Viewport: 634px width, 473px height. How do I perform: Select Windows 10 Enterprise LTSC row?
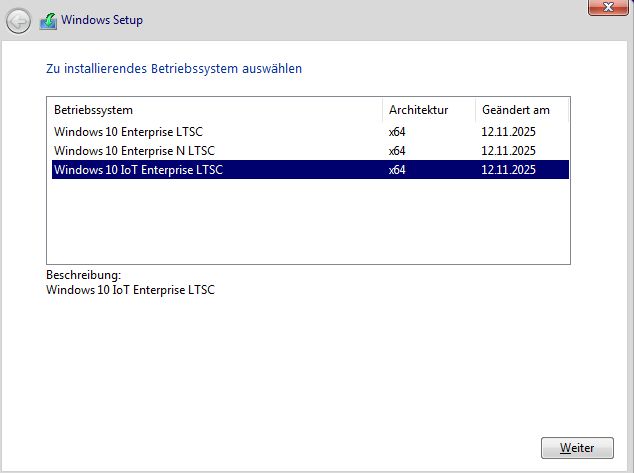coord(310,132)
